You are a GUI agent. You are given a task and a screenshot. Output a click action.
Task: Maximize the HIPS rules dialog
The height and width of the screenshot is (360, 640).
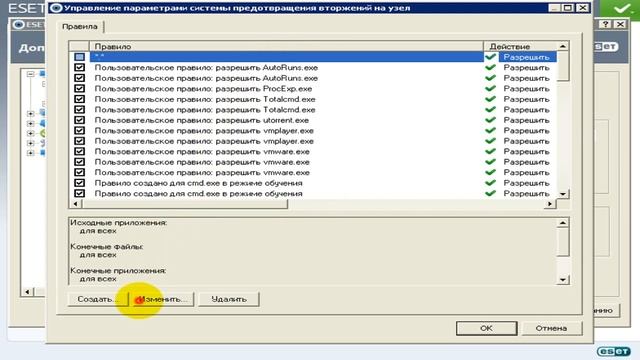point(568,7)
